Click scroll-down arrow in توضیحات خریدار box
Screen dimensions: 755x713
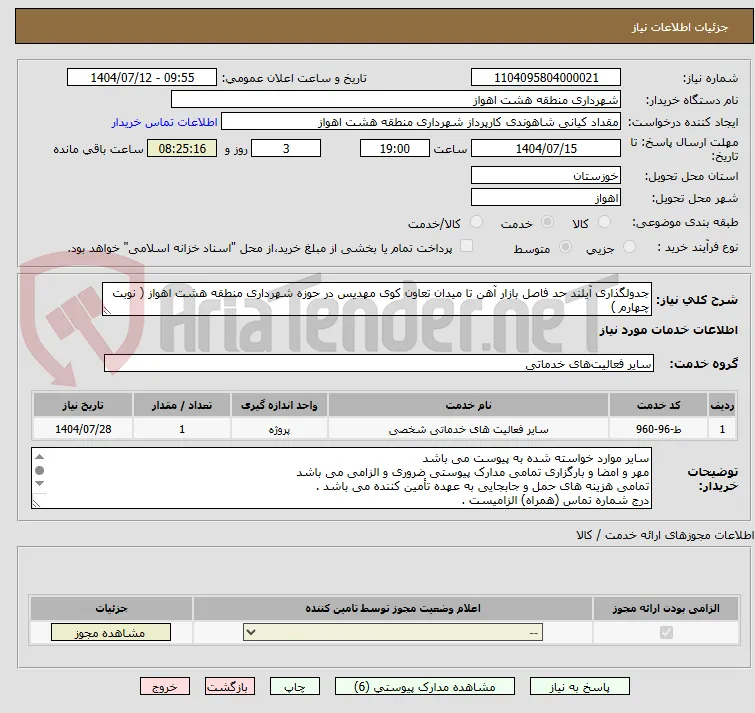(40, 483)
